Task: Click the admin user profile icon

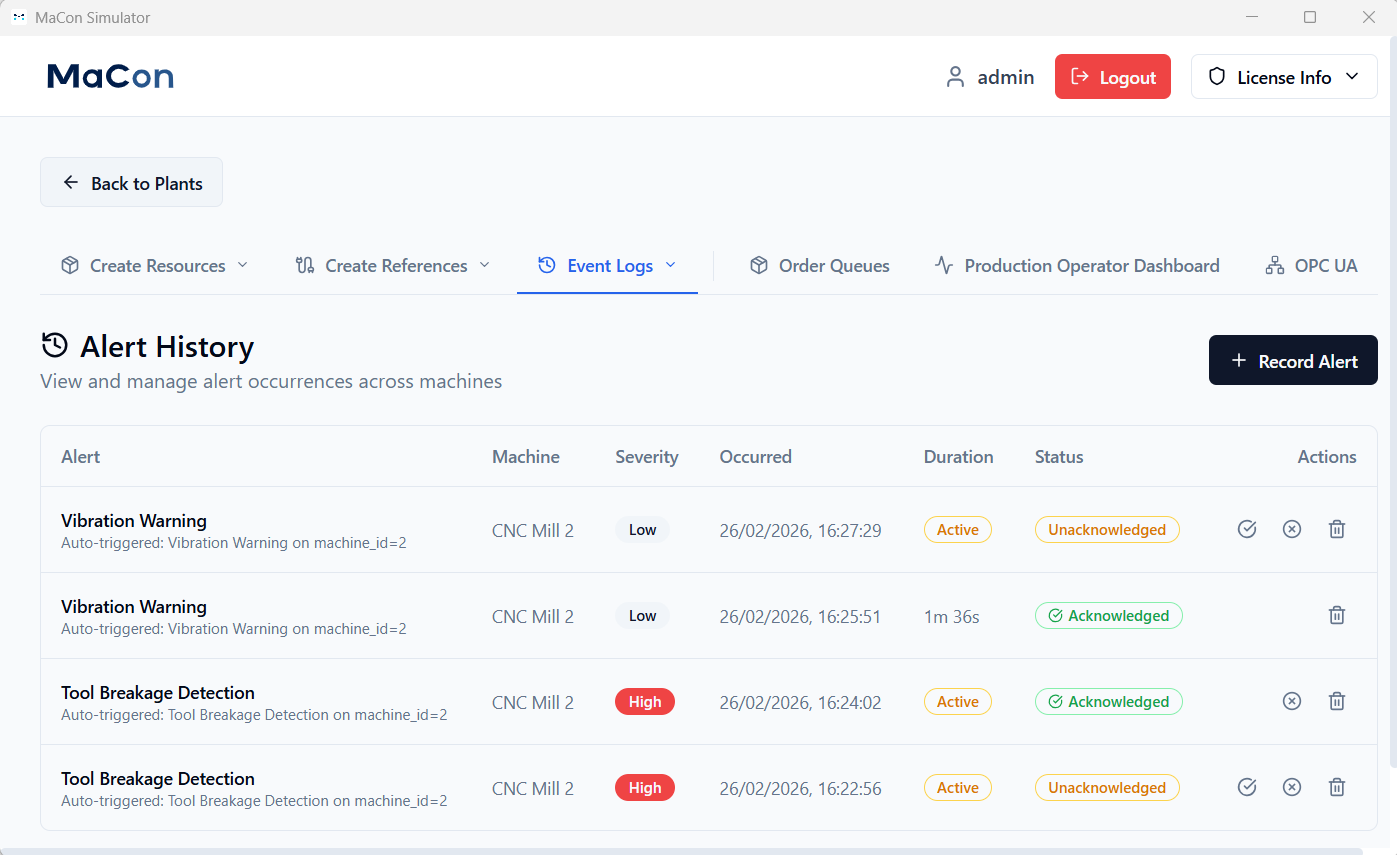Action: tap(955, 77)
